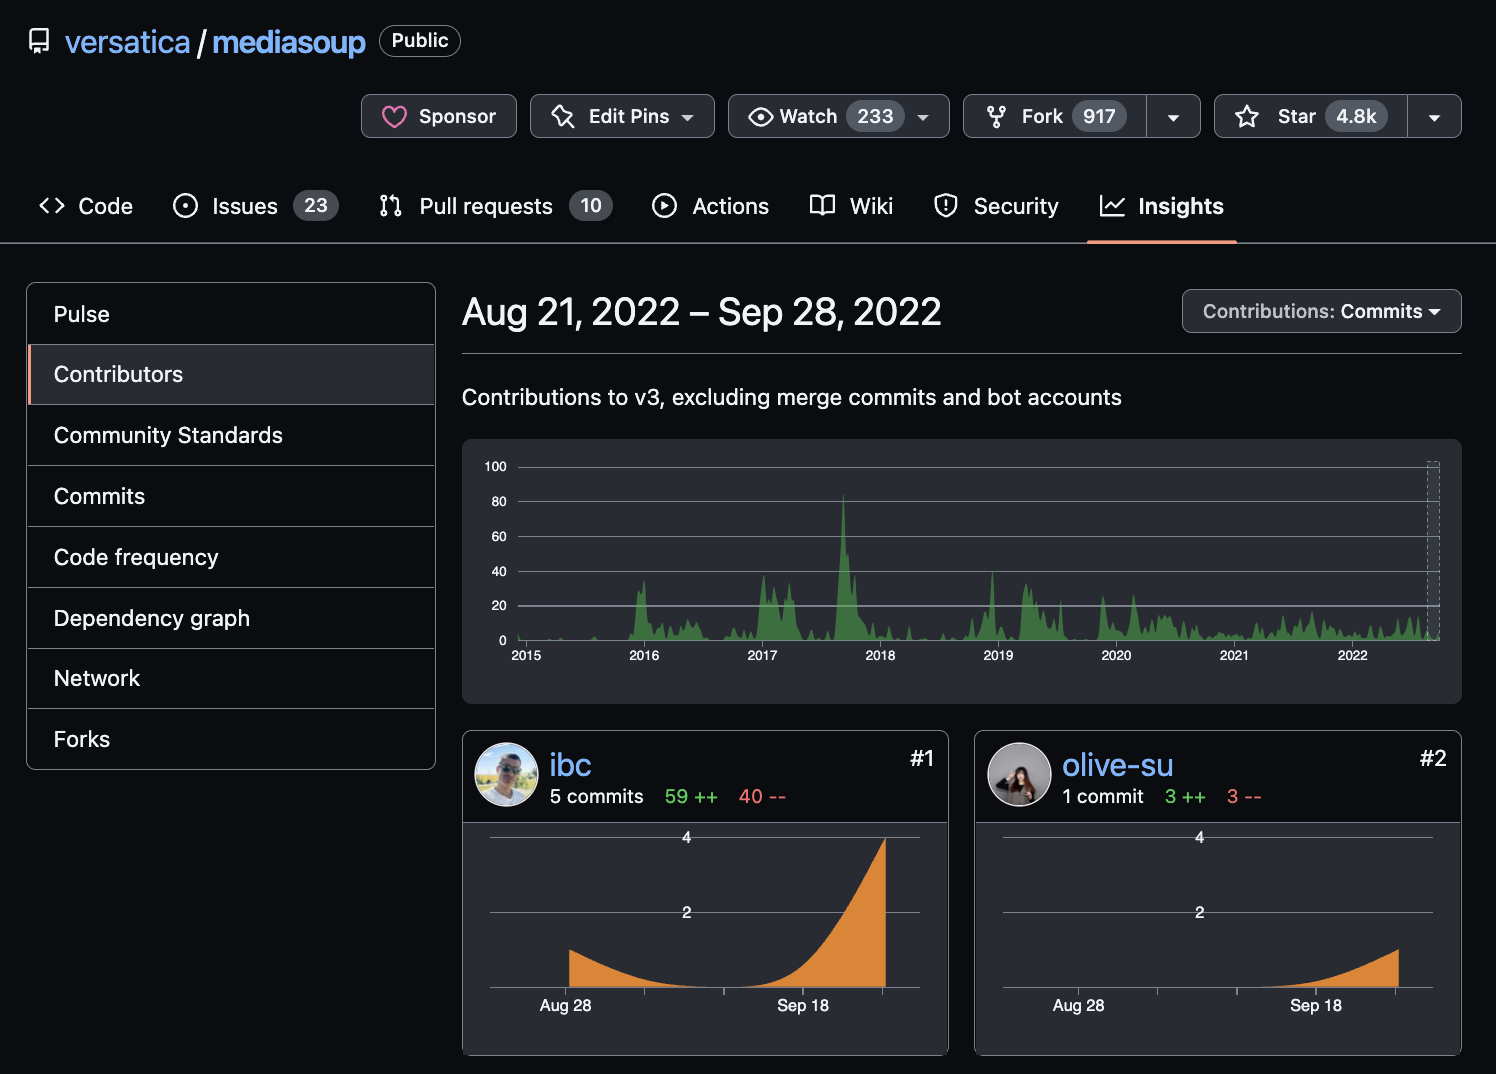Click the Star count 4.8k
The image size is (1496, 1074).
(1356, 117)
